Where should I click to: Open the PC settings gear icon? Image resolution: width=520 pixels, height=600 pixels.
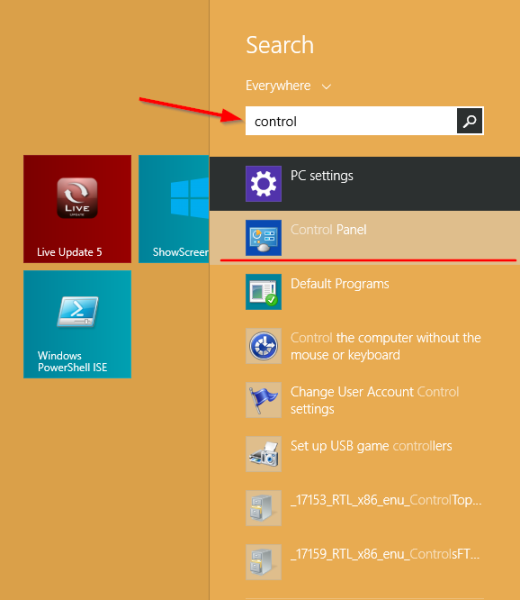tap(264, 184)
